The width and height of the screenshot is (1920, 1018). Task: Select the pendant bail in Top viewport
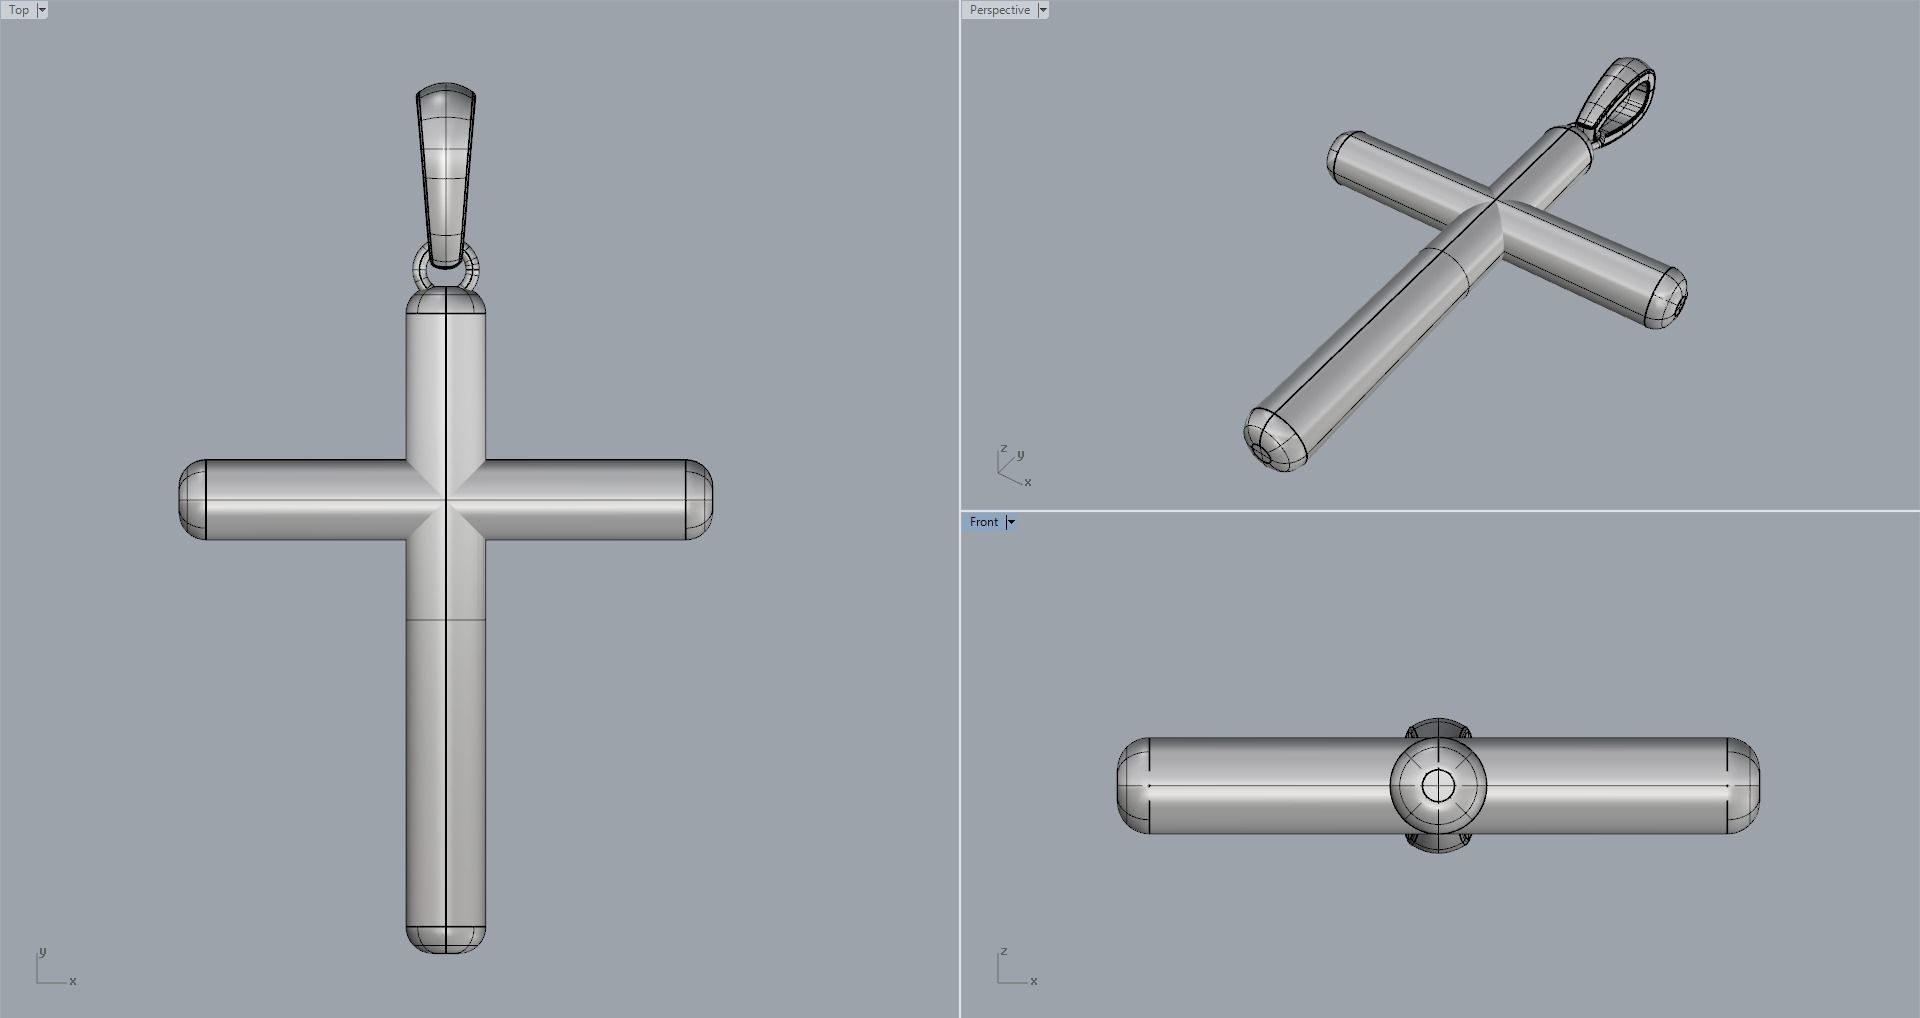446,177
